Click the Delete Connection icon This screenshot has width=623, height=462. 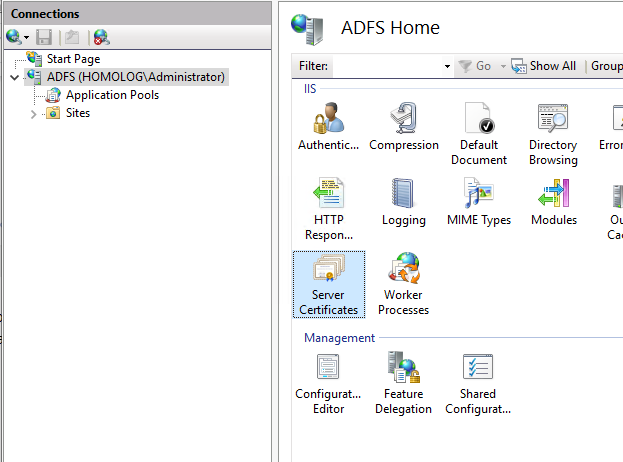[102, 37]
